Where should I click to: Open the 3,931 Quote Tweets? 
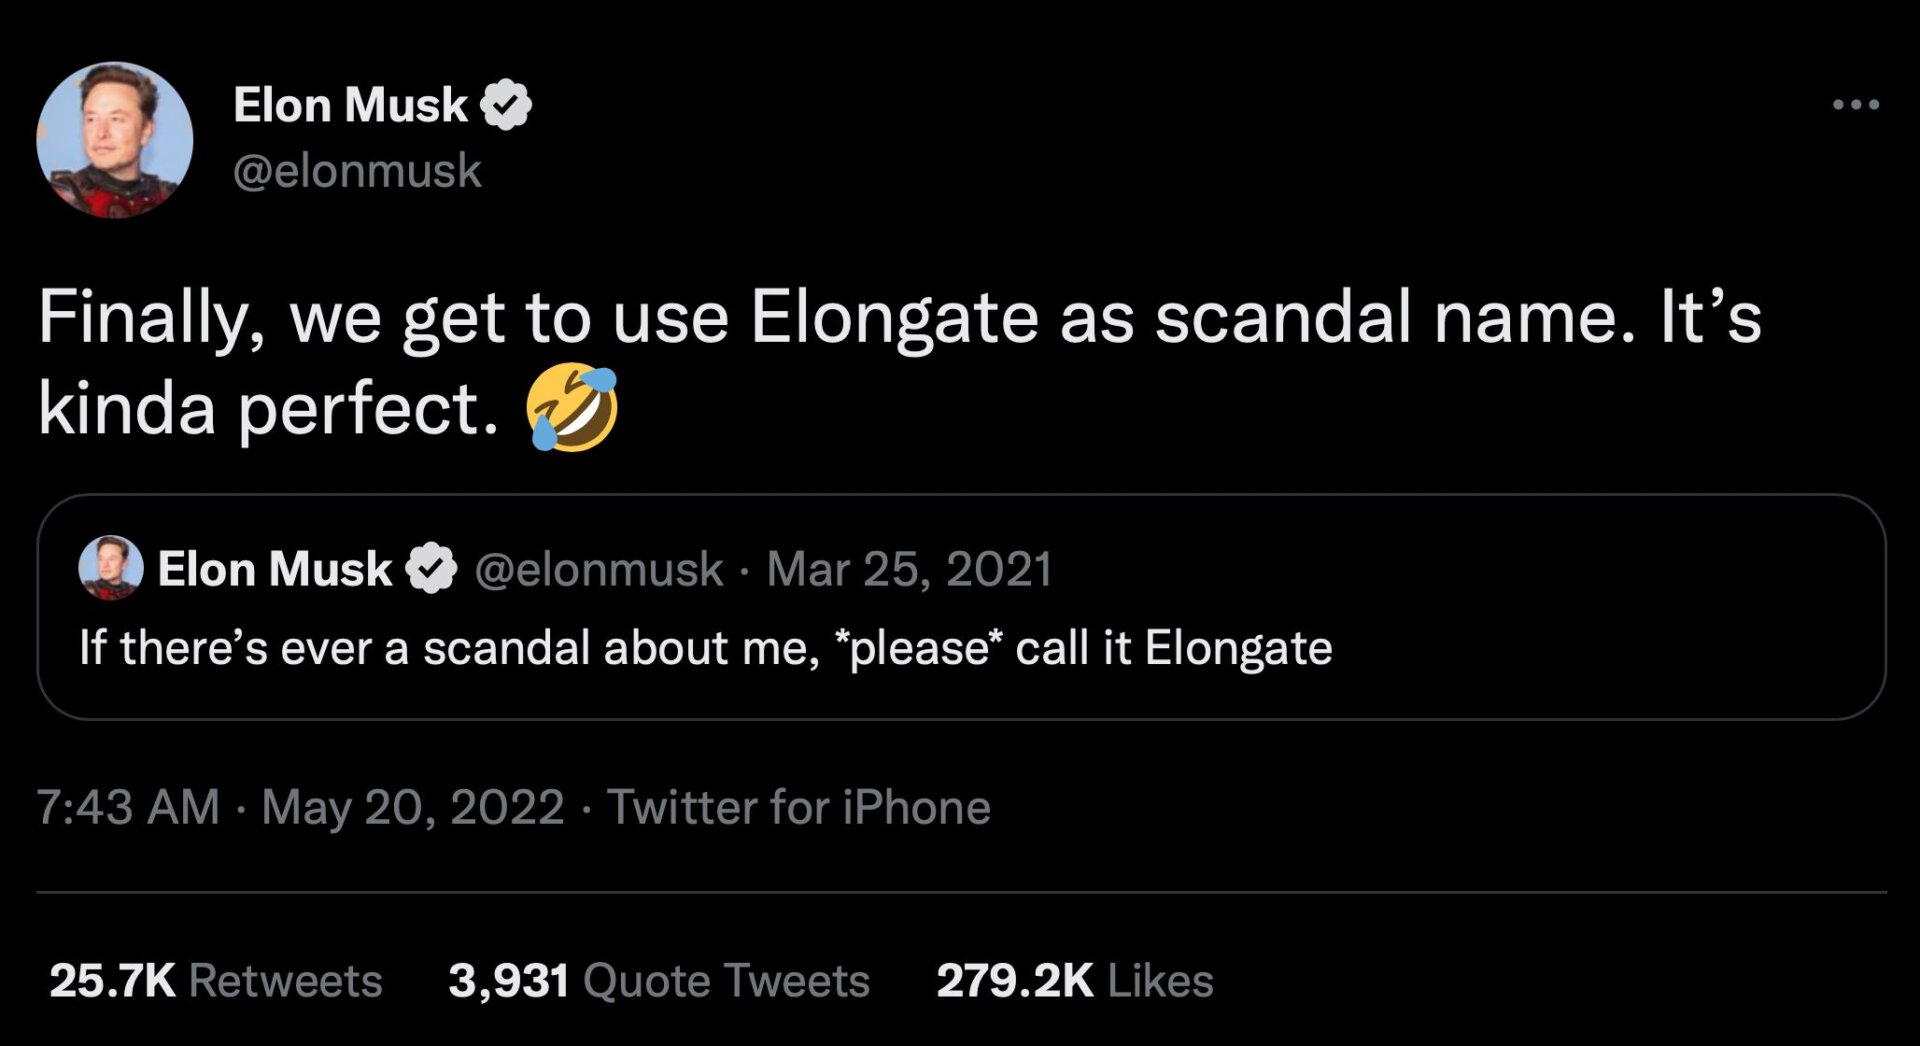[657, 981]
